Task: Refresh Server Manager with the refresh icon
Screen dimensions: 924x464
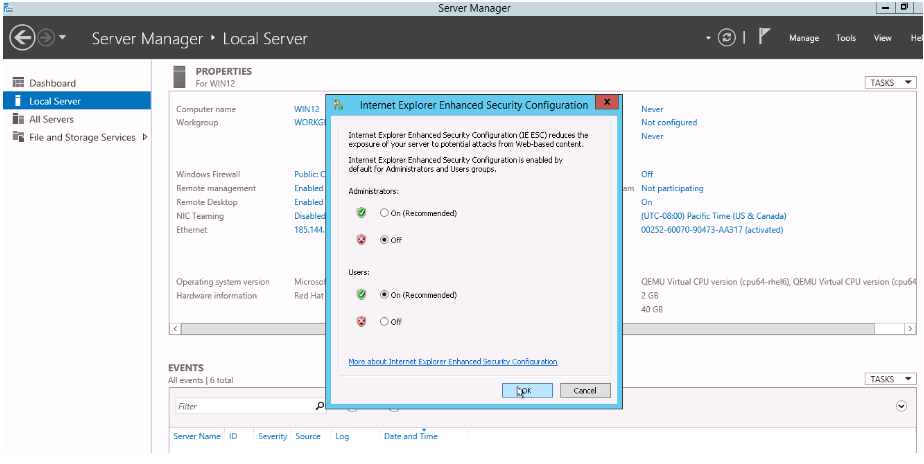Action: point(727,38)
